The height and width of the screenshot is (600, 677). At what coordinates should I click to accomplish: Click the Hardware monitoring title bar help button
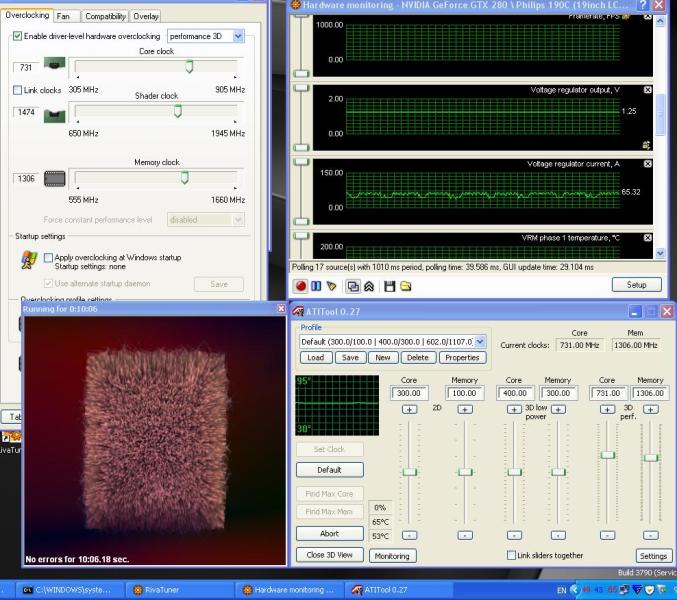coord(643,5)
